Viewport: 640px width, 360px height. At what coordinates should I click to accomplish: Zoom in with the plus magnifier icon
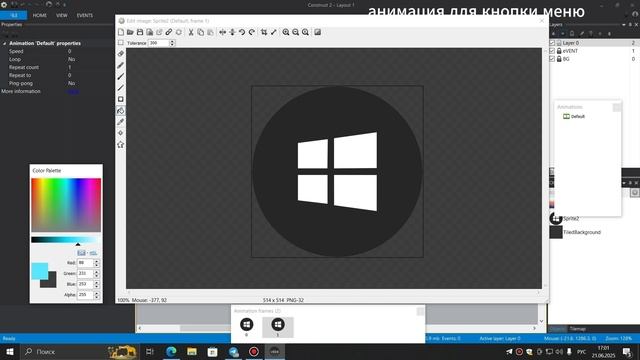tap(286, 32)
